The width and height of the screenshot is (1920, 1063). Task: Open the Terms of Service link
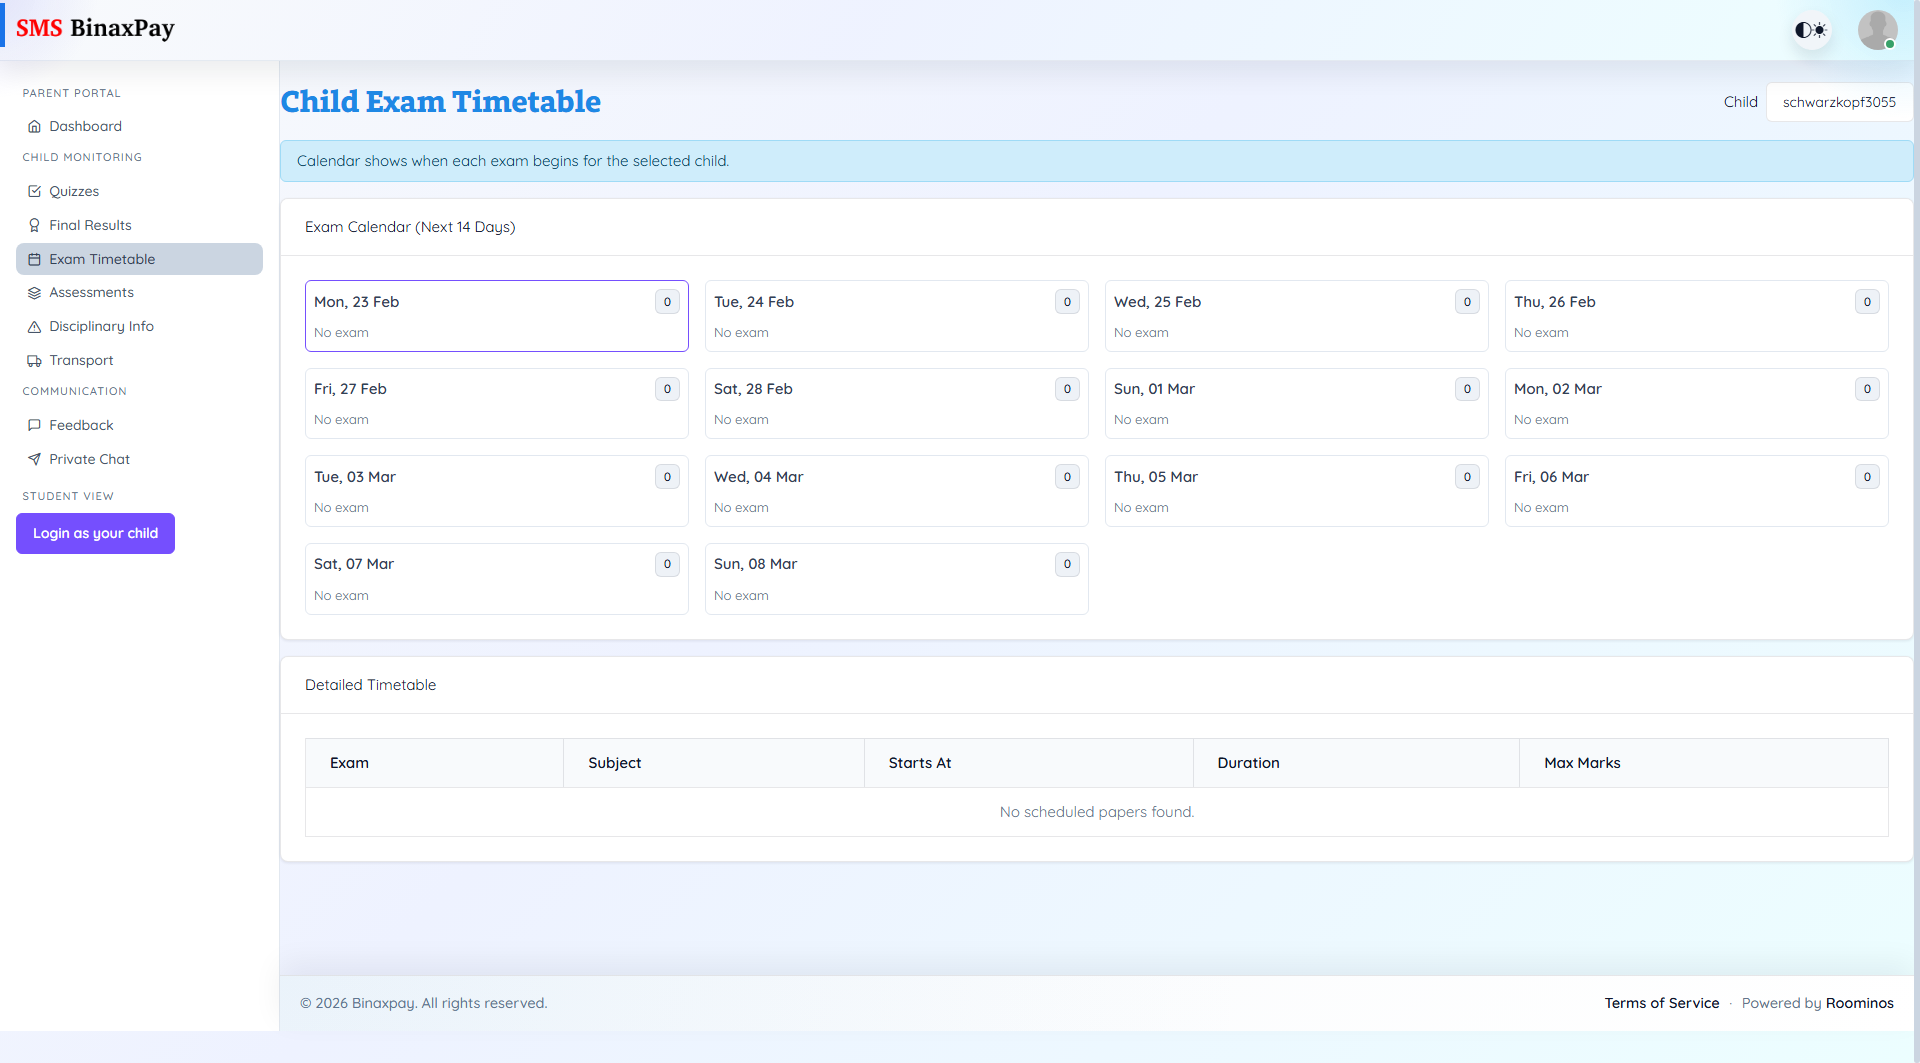pos(1661,1003)
